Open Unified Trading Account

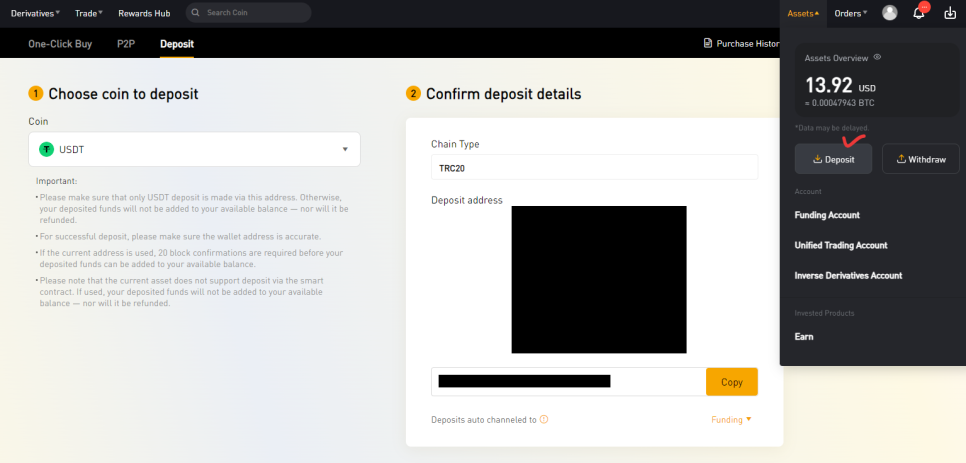pos(841,245)
